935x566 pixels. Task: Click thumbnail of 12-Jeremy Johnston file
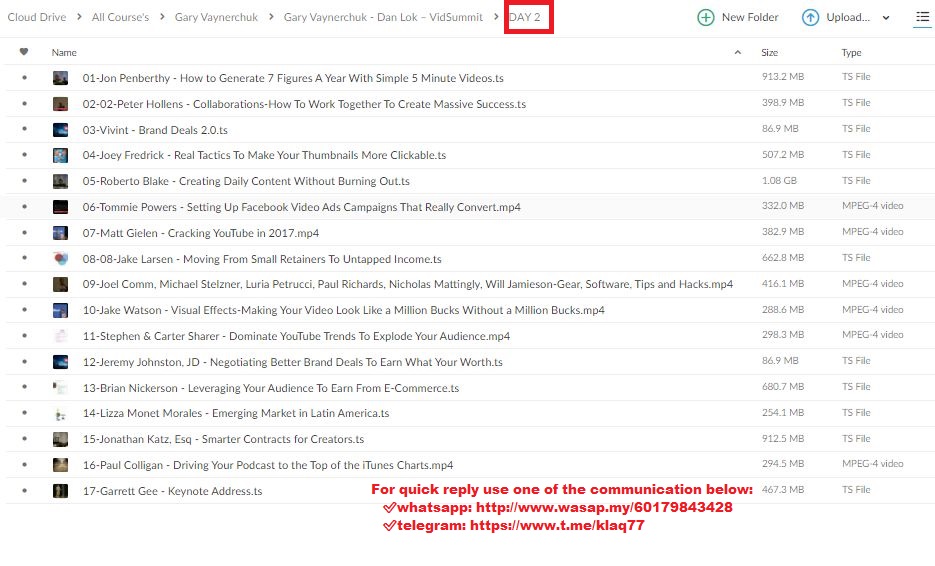pyautogui.click(x=60, y=362)
